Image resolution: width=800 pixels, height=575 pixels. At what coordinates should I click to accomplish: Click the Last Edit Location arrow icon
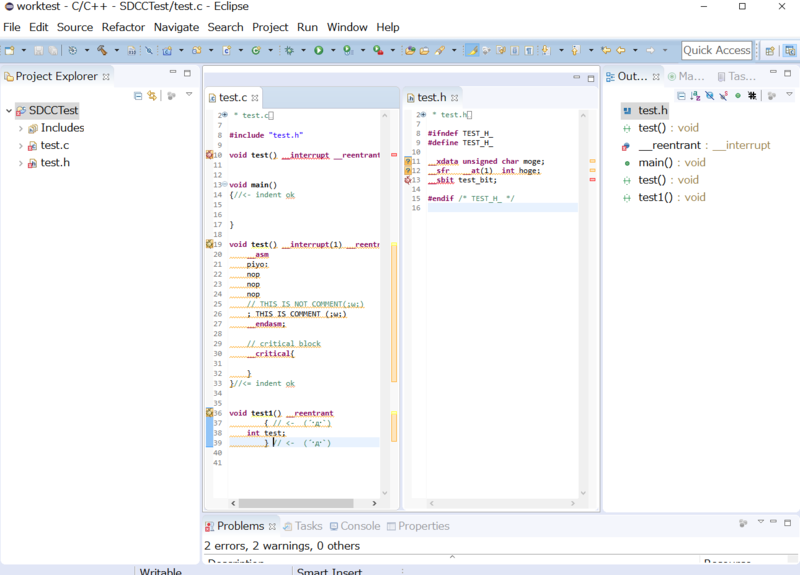click(x=606, y=50)
